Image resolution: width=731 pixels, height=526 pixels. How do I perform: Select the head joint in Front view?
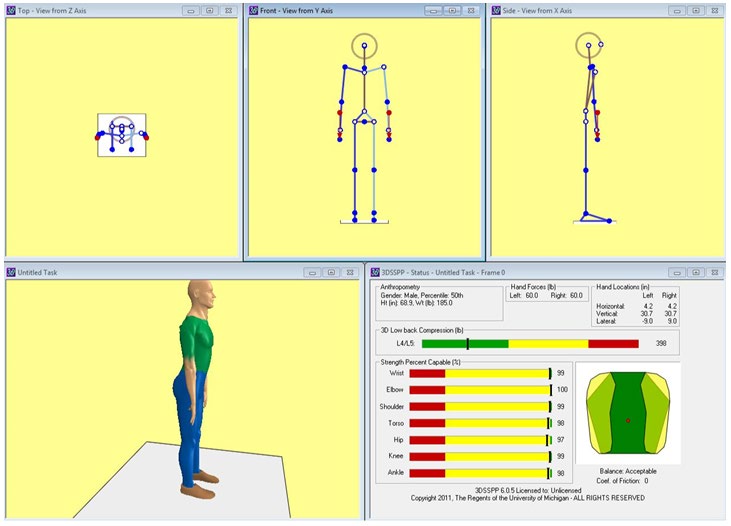coord(364,46)
